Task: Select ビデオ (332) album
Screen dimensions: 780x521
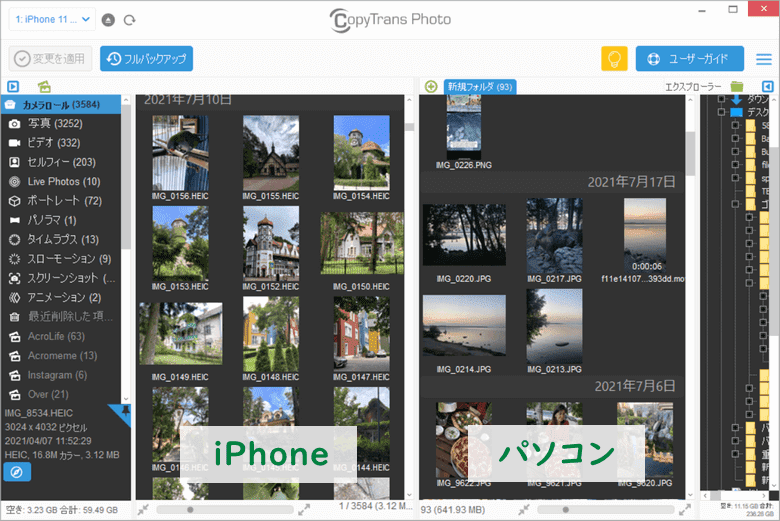Action: pyautogui.click(x=61, y=143)
